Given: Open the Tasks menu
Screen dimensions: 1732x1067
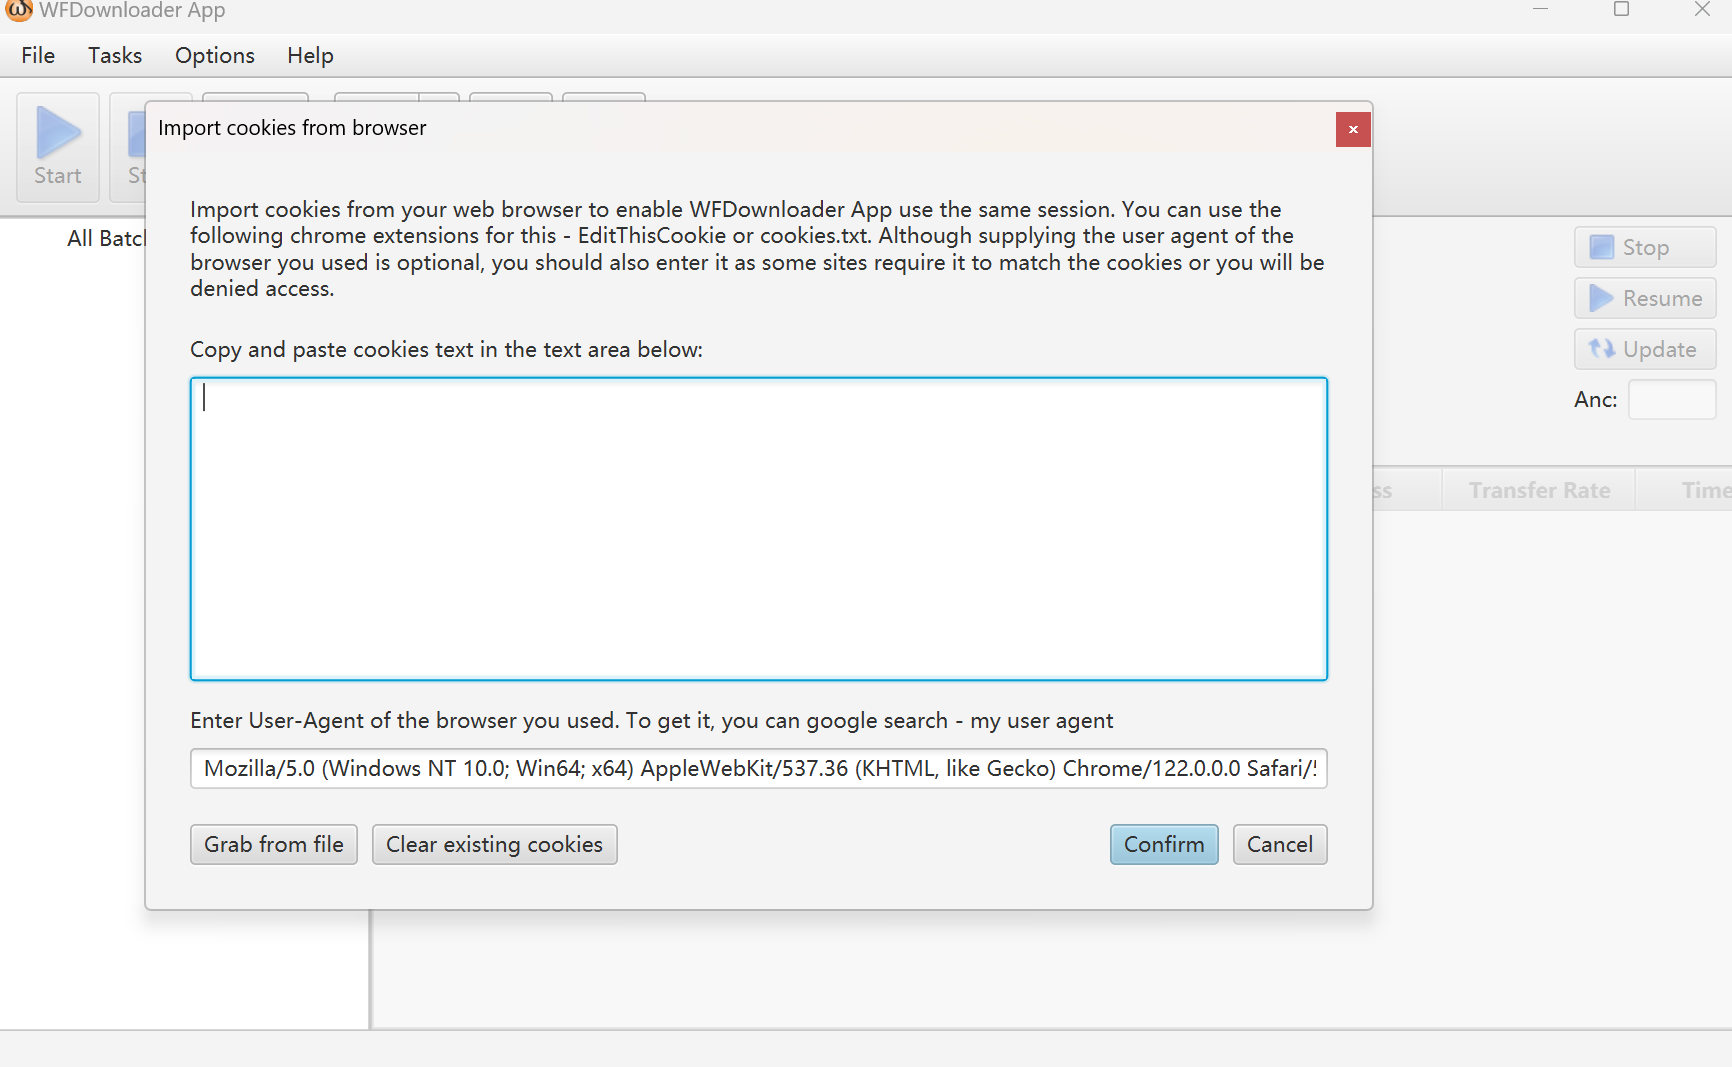Looking at the screenshot, I should pyautogui.click(x=115, y=56).
